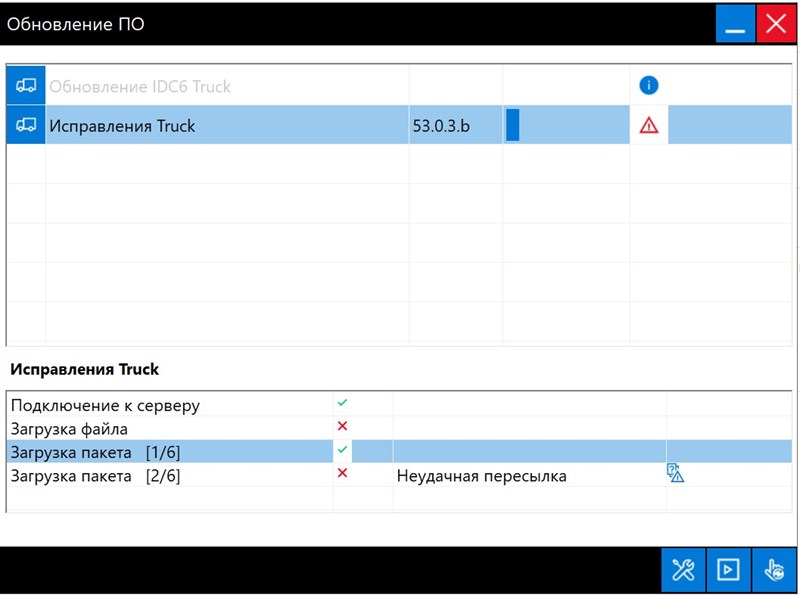Click the Неудачная пересылка error message

pos(482,476)
